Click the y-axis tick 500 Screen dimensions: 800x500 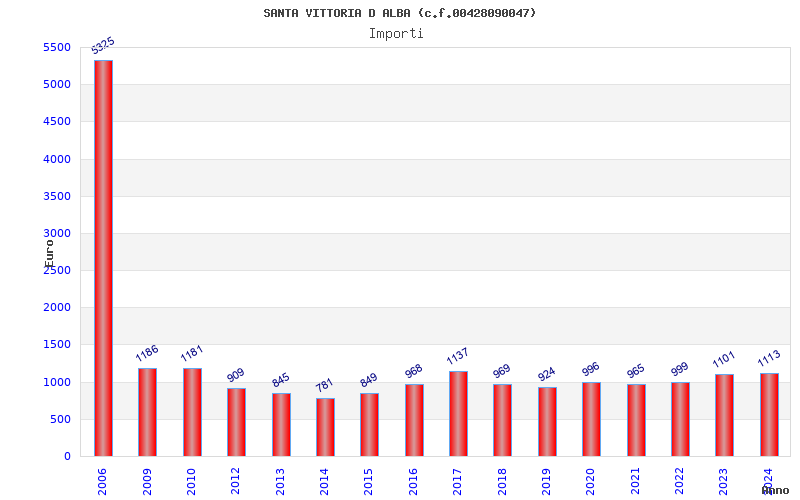point(60,419)
